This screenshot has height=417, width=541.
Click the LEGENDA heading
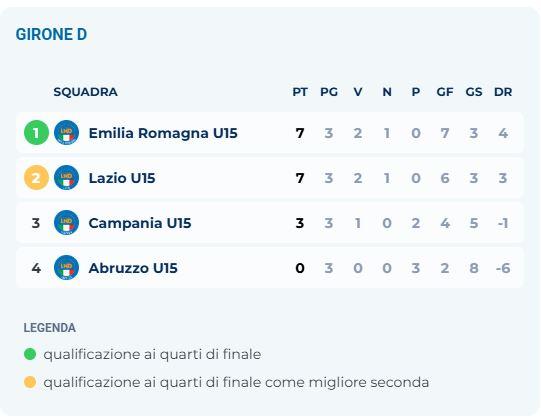point(50,327)
